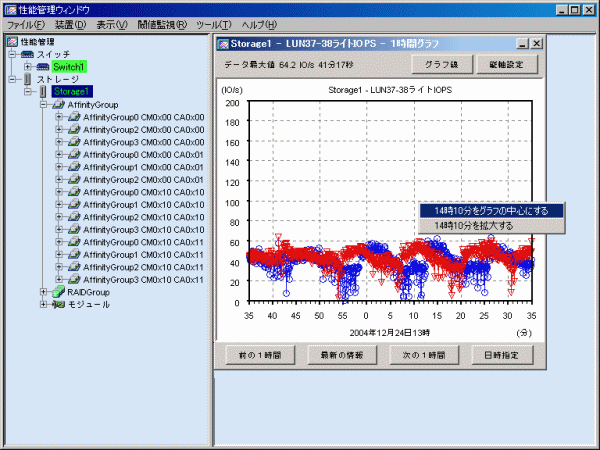
Task: Click the AffinityGroup parent folder icon
Action: coord(58,104)
